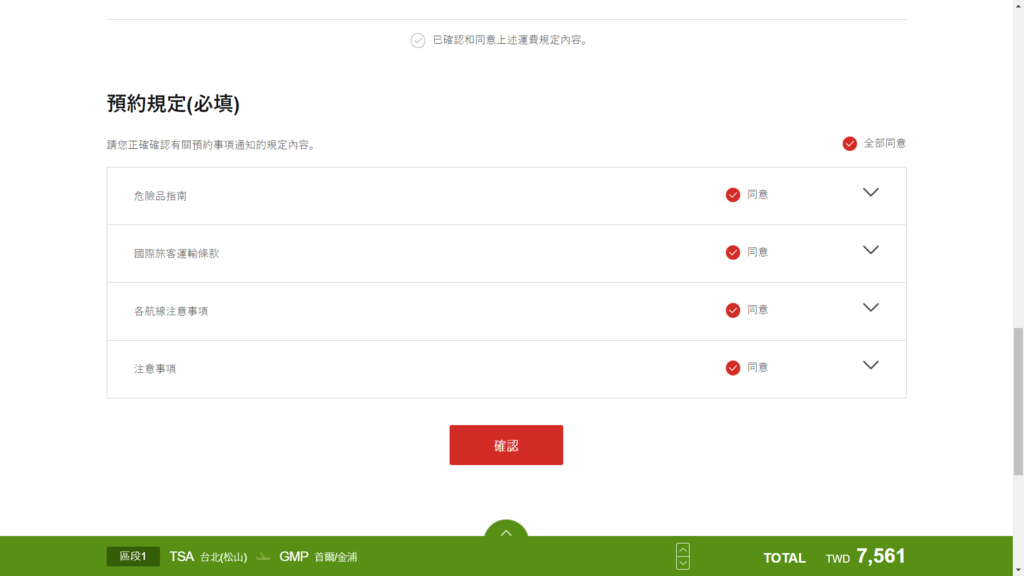
Task: Click the scrollbar down arrow
Action: pyautogui.click(x=1018, y=571)
